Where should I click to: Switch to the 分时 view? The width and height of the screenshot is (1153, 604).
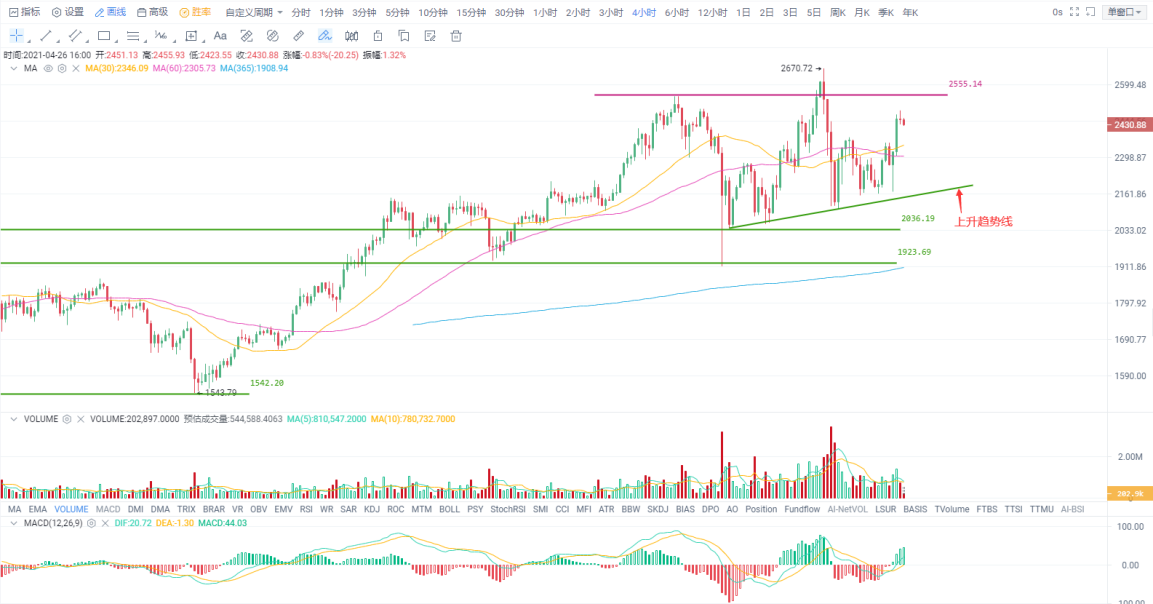(x=301, y=13)
